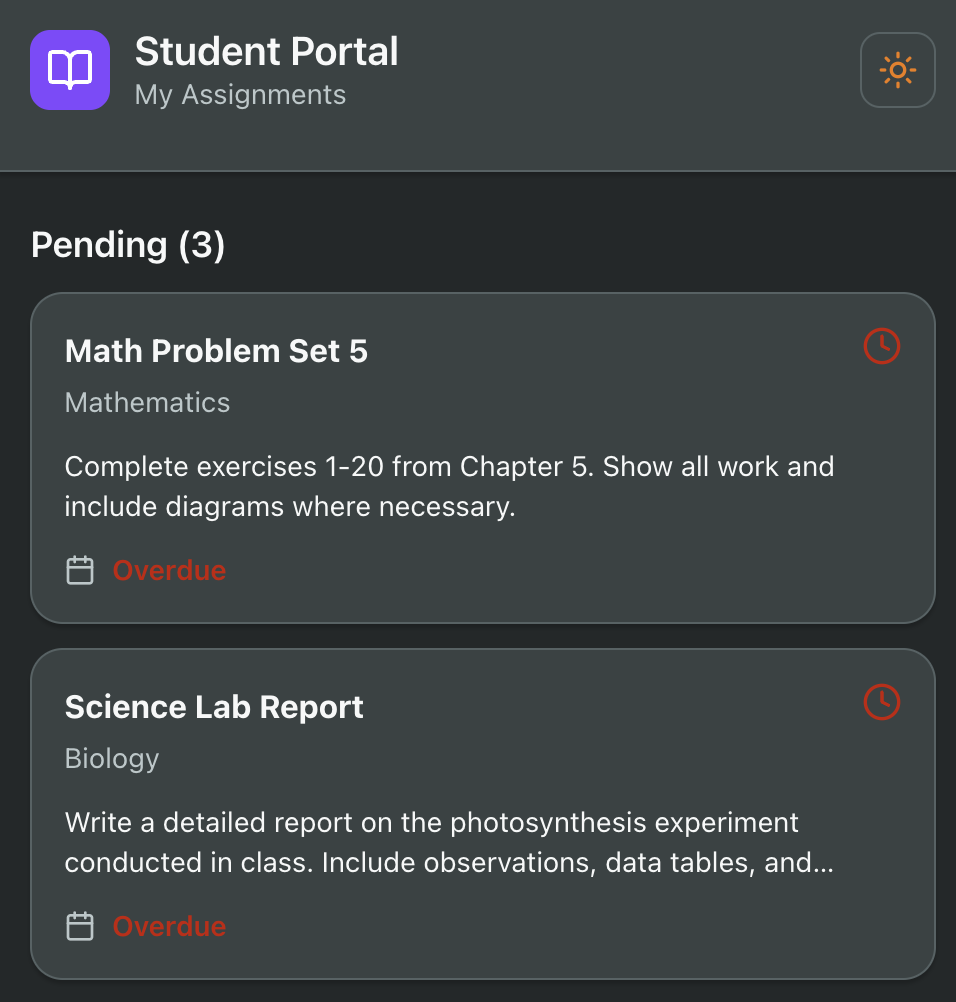Click the Overdue status on Math Problem Set 5
The width and height of the screenshot is (956, 1002).
coord(169,571)
